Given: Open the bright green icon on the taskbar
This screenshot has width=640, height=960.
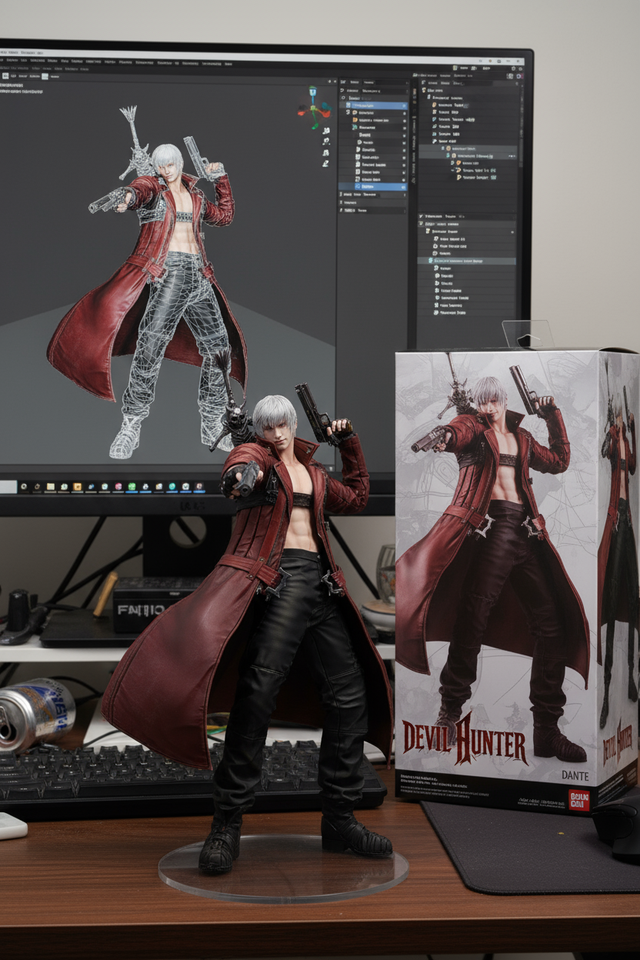Looking at the screenshot, I should tap(132, 487).
